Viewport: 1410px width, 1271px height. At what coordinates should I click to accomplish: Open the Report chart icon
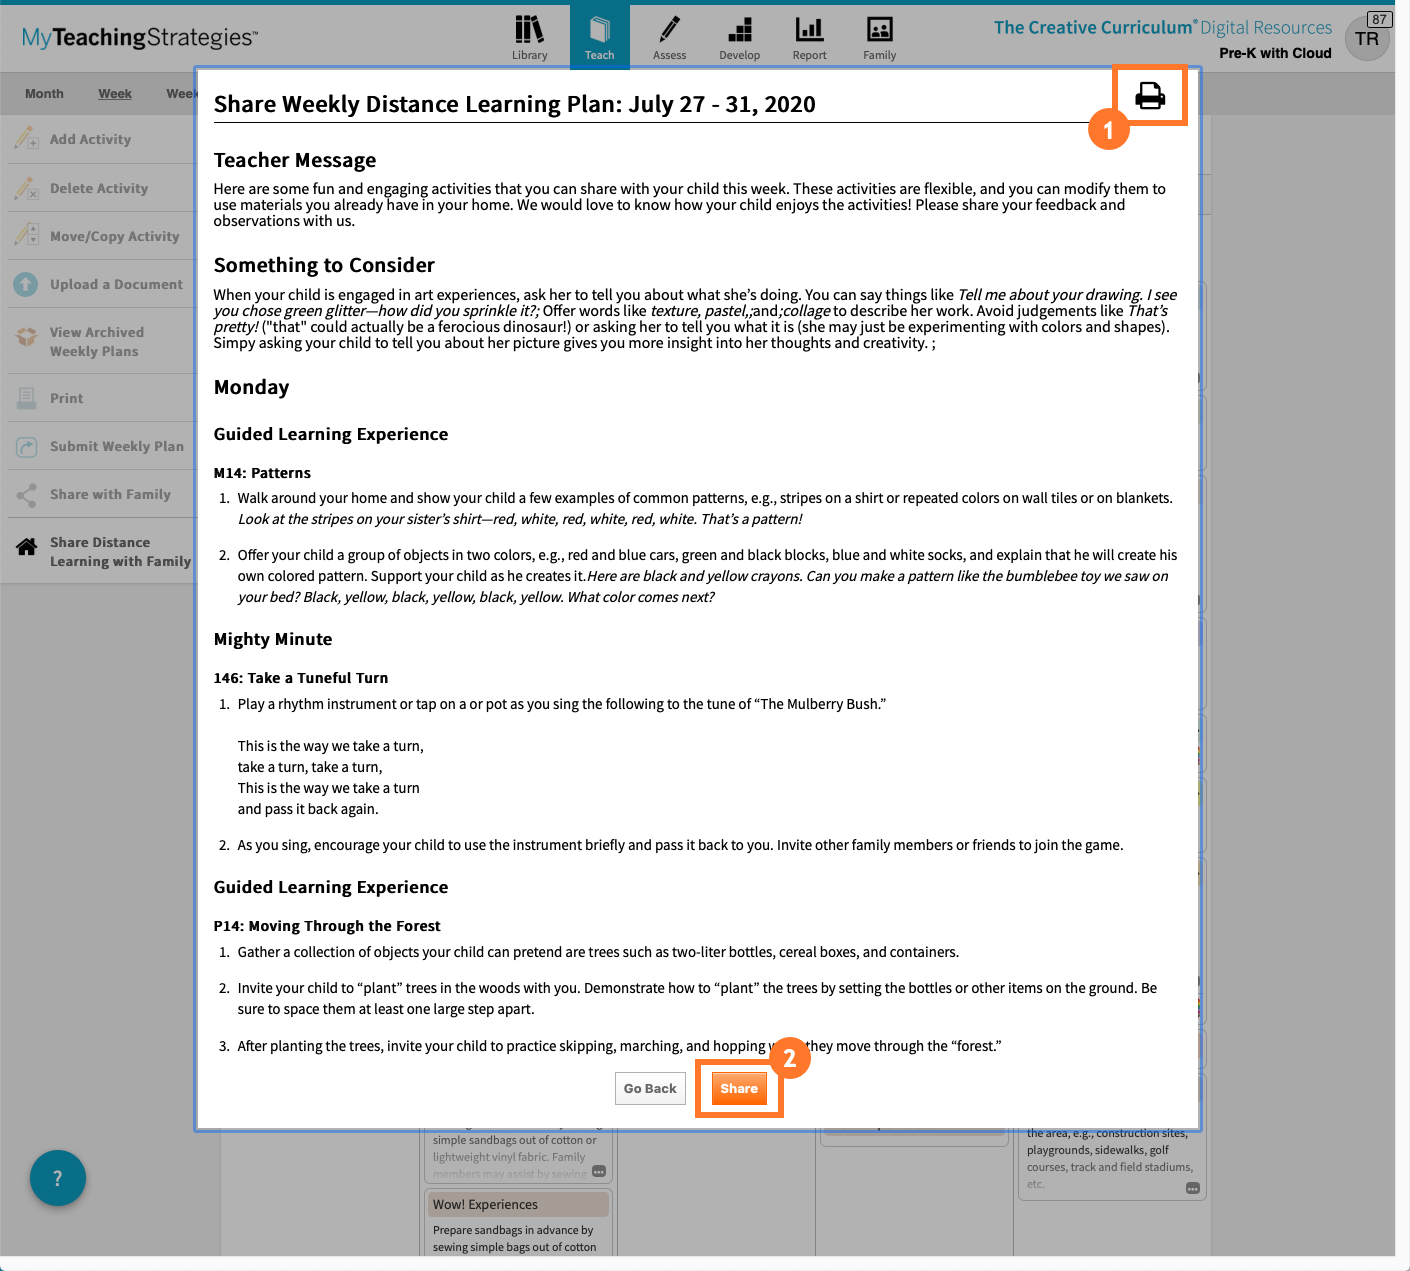point(809,30)
